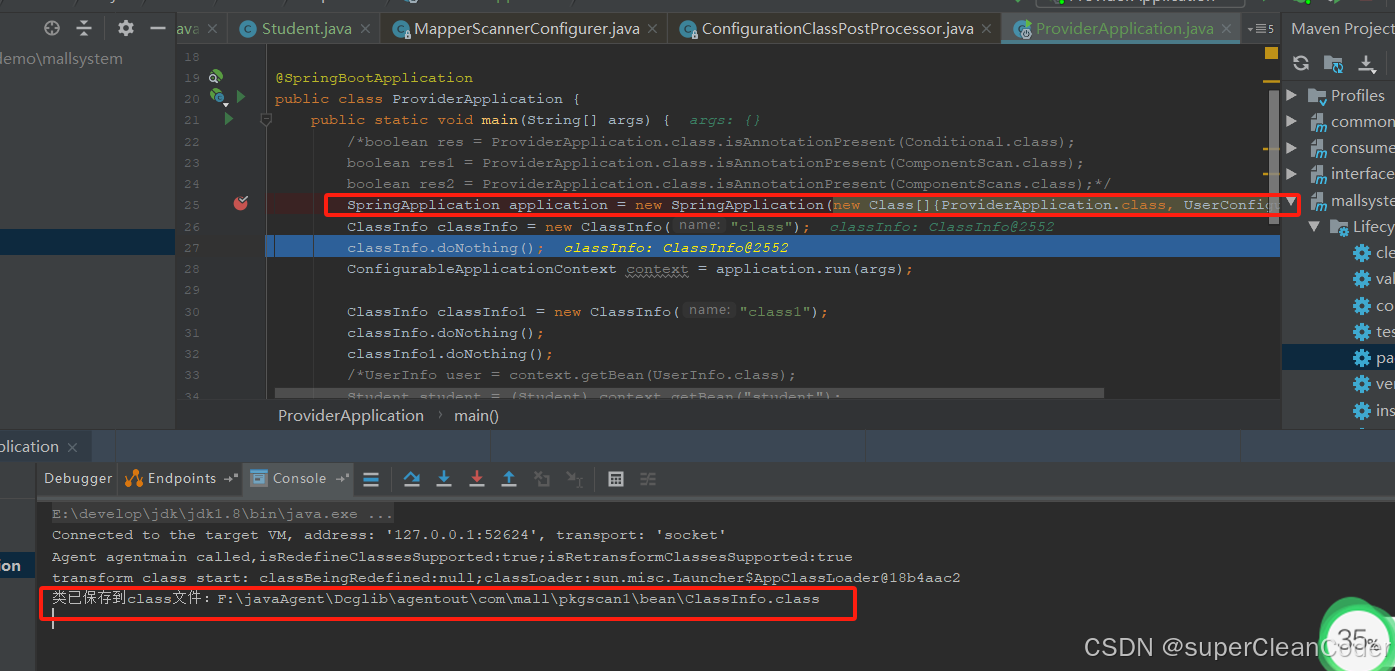
Task: Click the Step Over debugger icon
Action: tap(411, 478)
